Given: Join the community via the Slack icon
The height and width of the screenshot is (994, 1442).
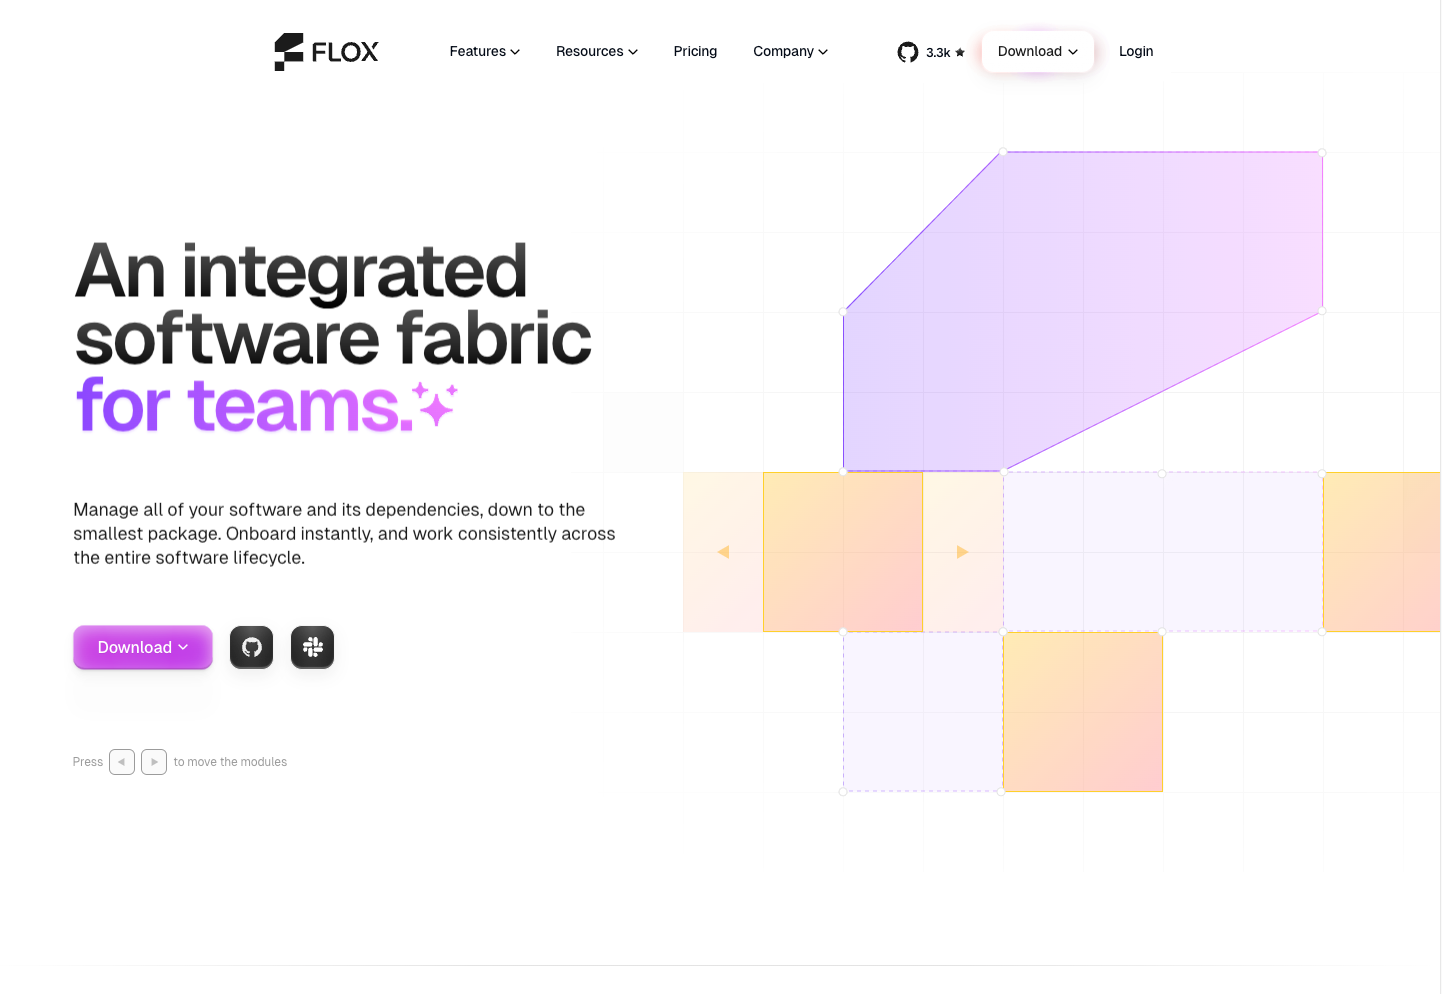Looking at the screenshot, I should point(312,647).
